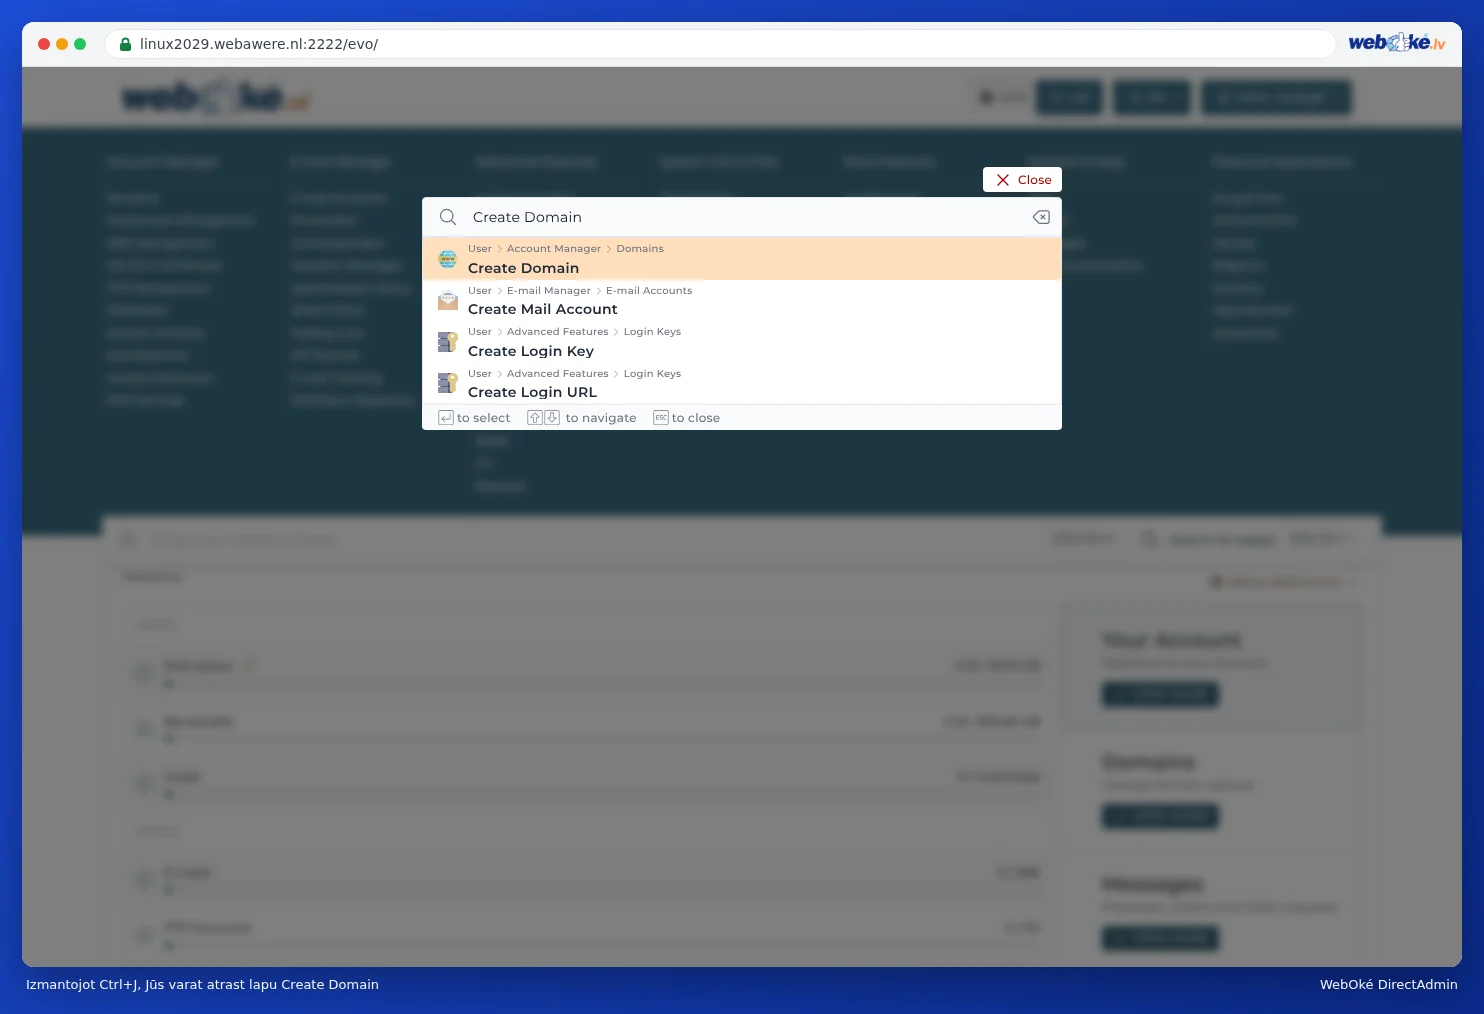Viewport: 1484px width, 1014px height.
Task: Click E-mail Manager breadcrumb text
Action: (549, 291)
